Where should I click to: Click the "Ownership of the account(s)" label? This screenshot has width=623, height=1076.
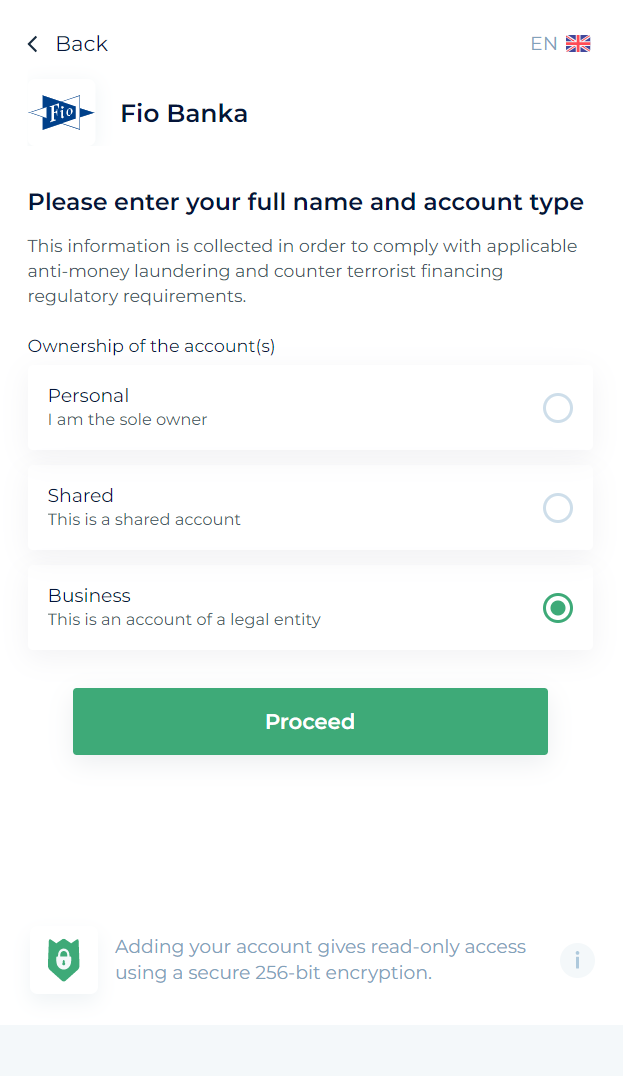tap(151, 346)
